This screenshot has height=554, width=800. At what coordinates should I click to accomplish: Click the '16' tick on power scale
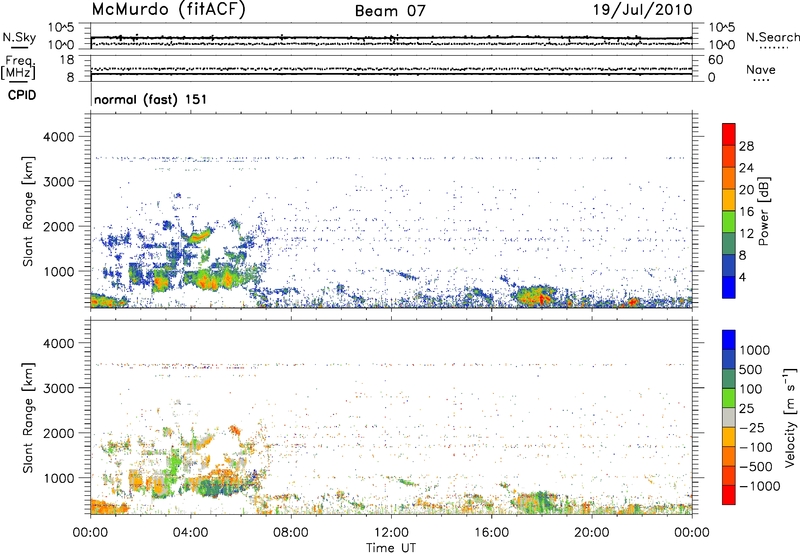pyautogui.click(x=746, y=212)
